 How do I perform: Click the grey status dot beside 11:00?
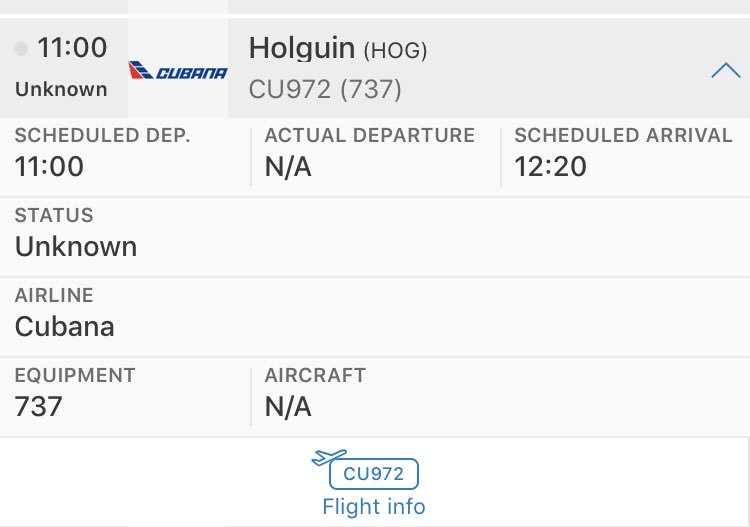[21, 48]
